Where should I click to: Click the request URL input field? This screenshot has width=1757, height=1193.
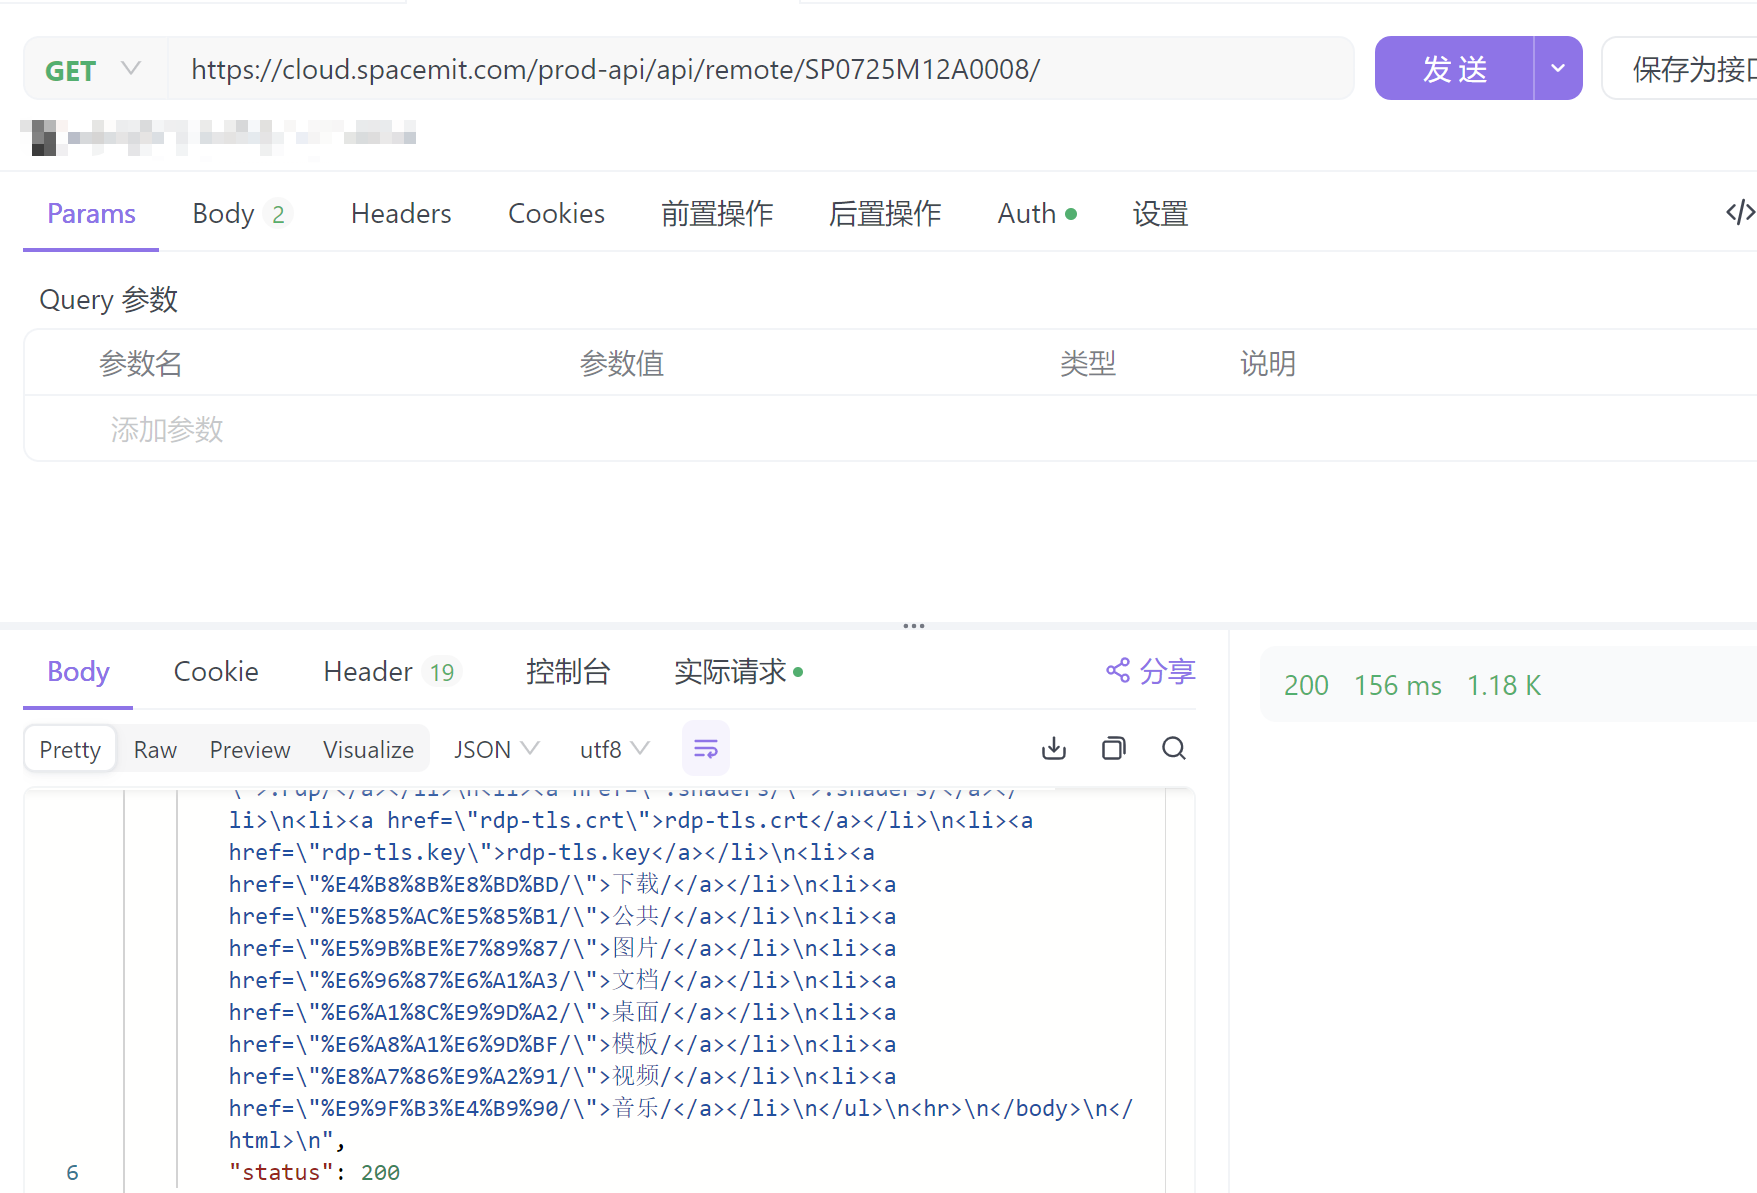760,70
